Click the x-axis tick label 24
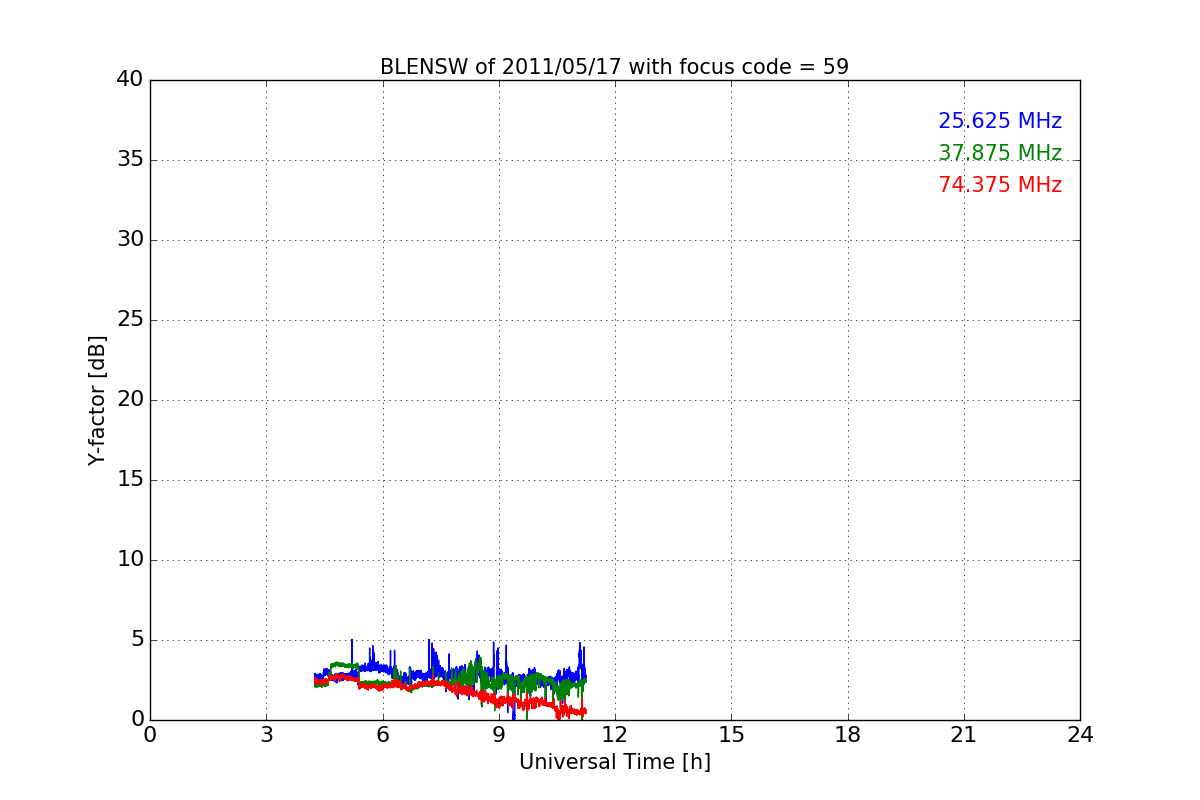 (x=1080, y=735)
